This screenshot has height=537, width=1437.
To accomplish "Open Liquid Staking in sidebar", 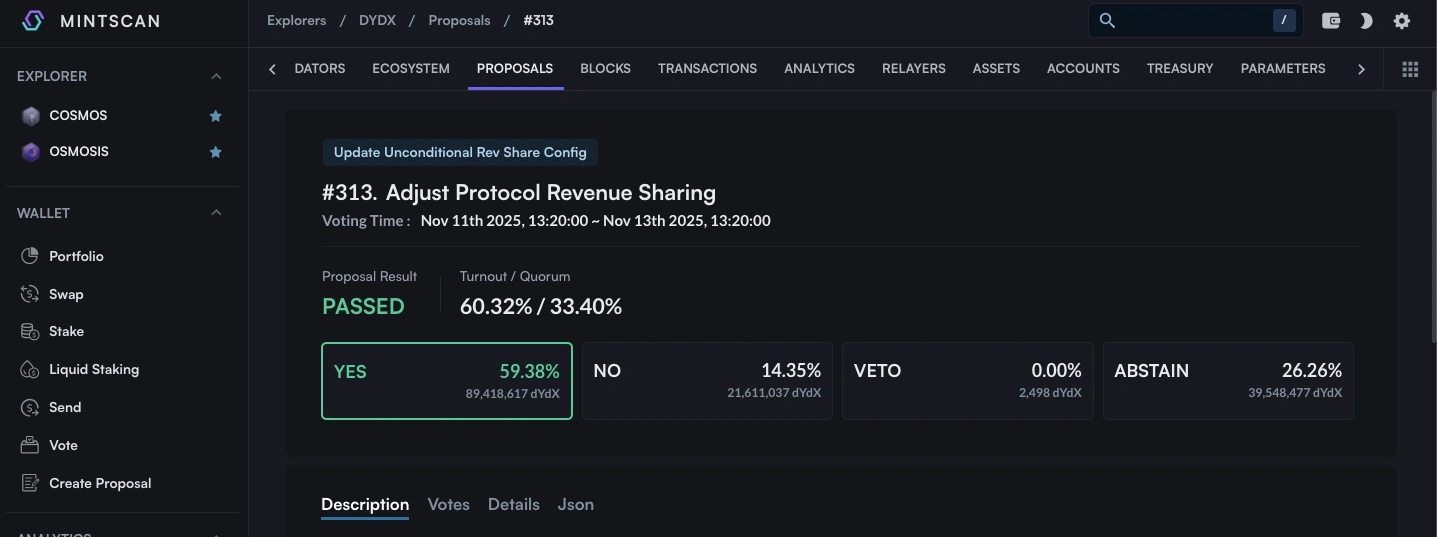I will point(93,369).
